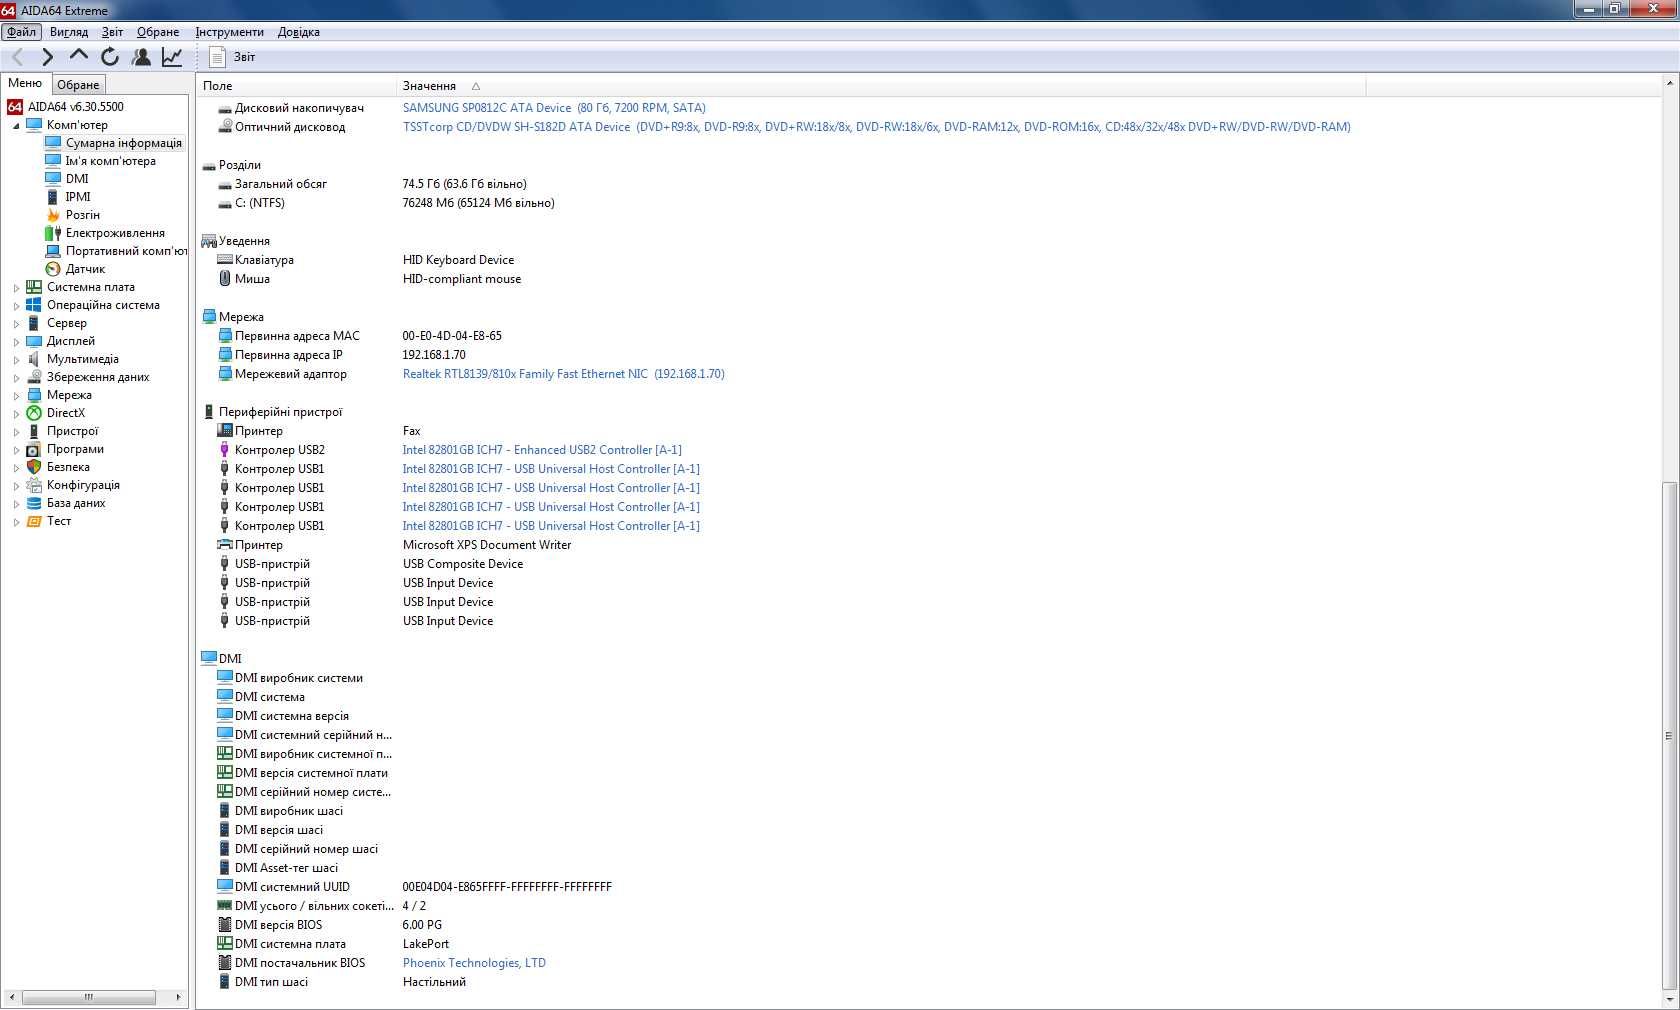Select the Конфігурація icon in tree
This screenshot has height=1010, width=1680.
[x=34, y=485]
